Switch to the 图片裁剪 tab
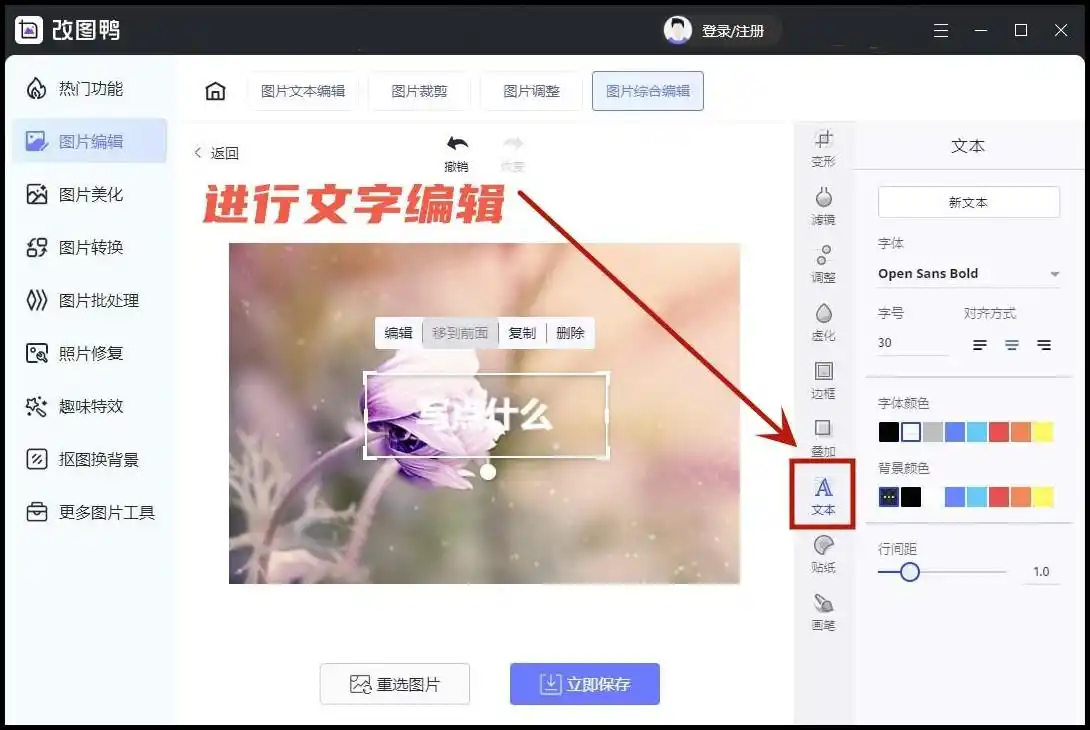 pyautogui.click(x=419, y=91)
